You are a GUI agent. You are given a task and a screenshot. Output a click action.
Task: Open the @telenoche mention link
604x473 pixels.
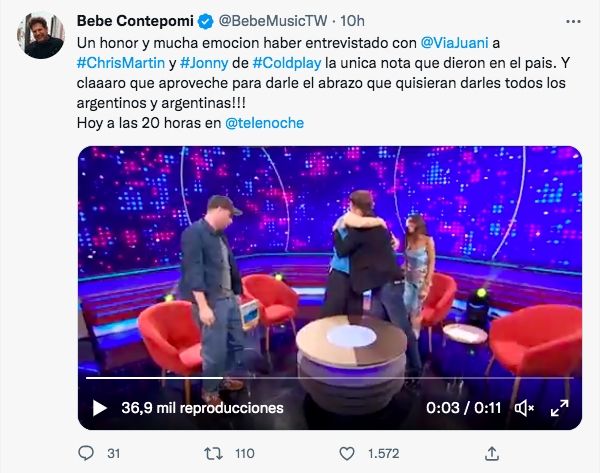point(264,123)
